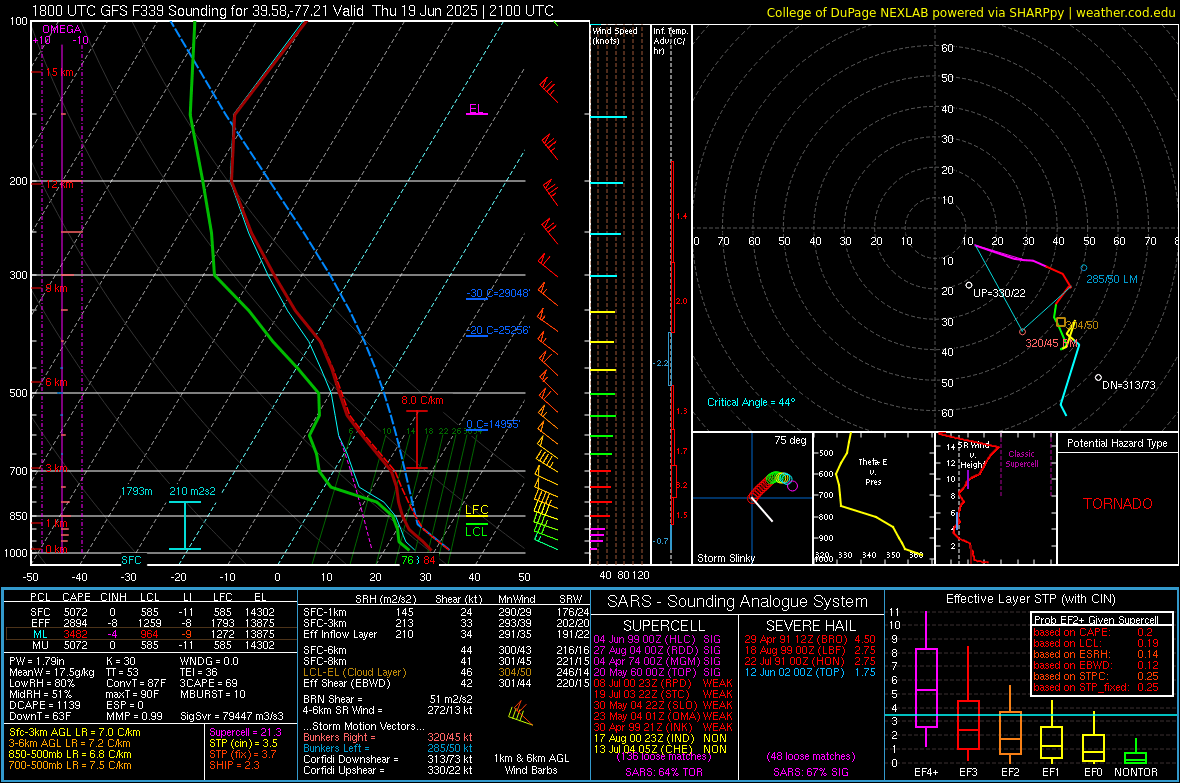Click Sfc-3km AGL LR = 7.0 C/km

pos(75,732)
